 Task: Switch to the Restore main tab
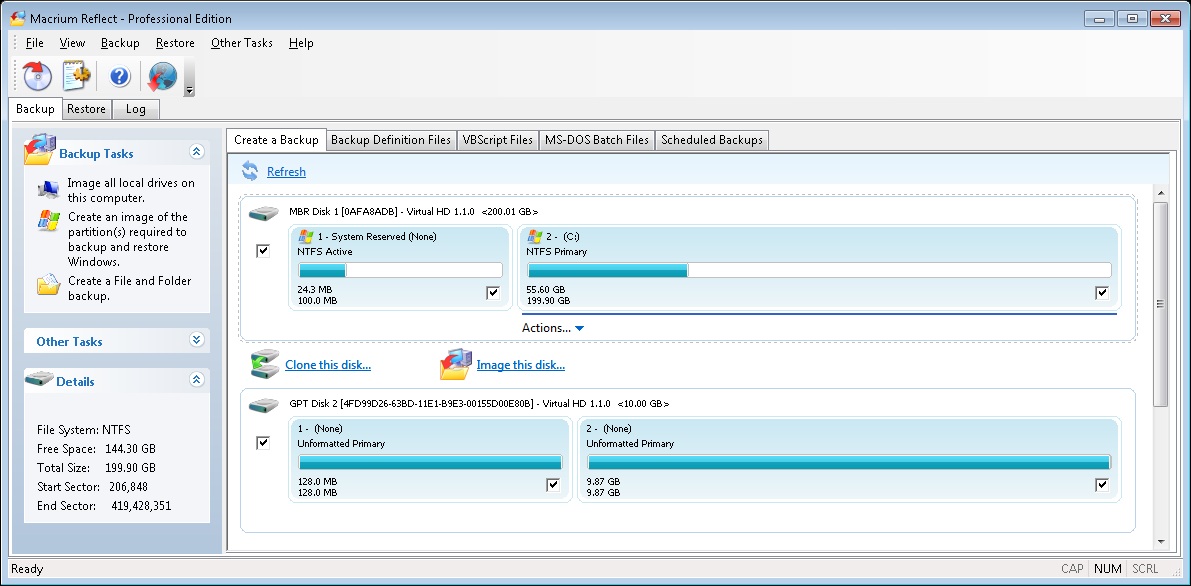coord(87,109)
